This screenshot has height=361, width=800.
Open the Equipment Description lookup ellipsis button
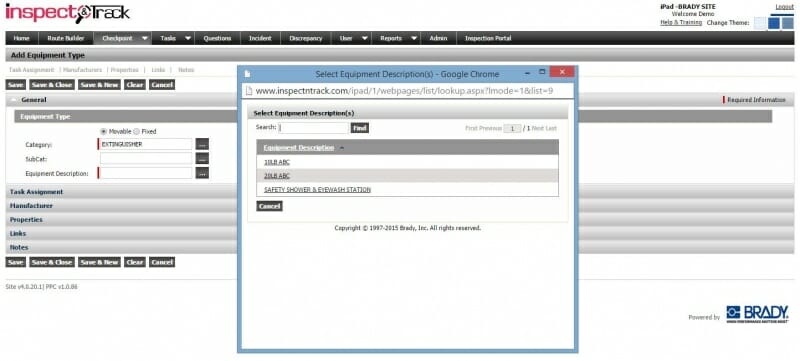point(202,173)
